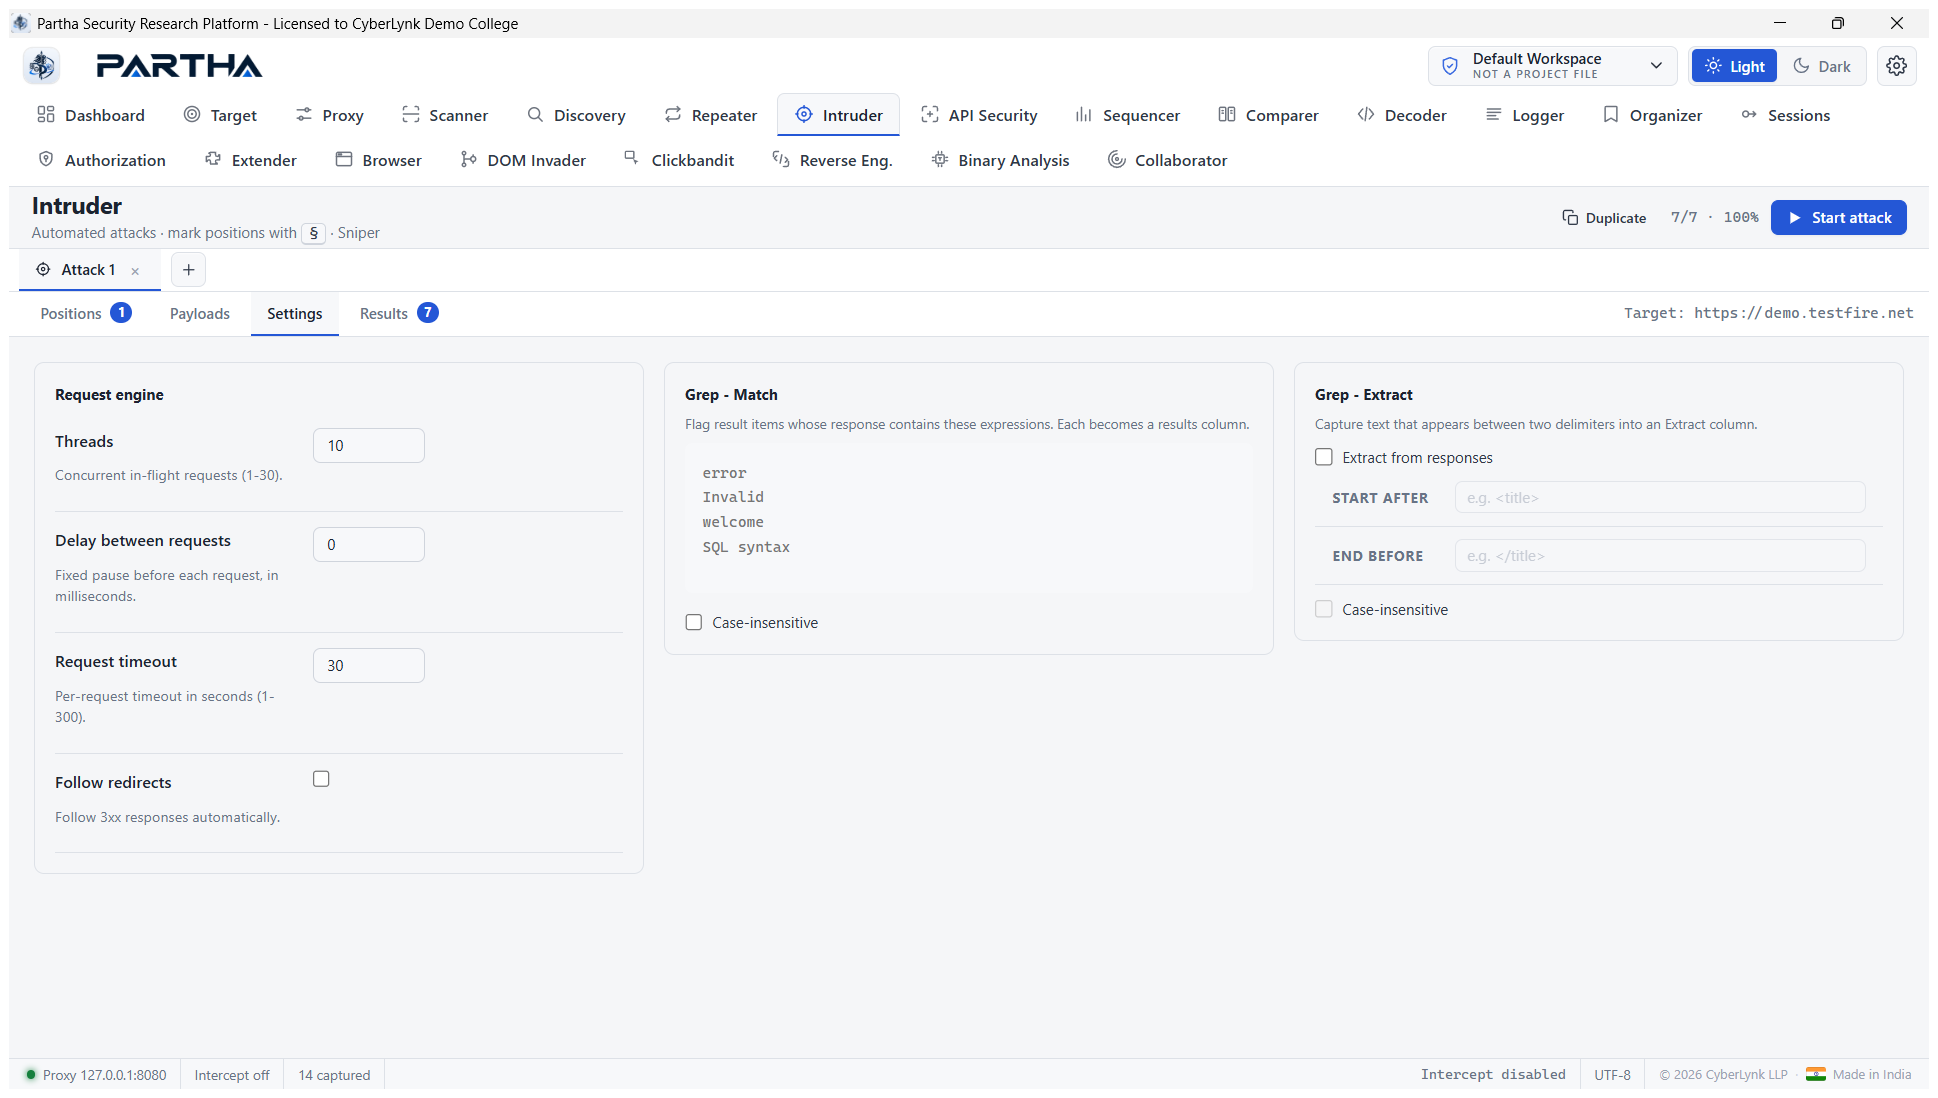Open the Binary Analysis module
This screenshot has width=1938, height=1098.
click(1000, 160)
